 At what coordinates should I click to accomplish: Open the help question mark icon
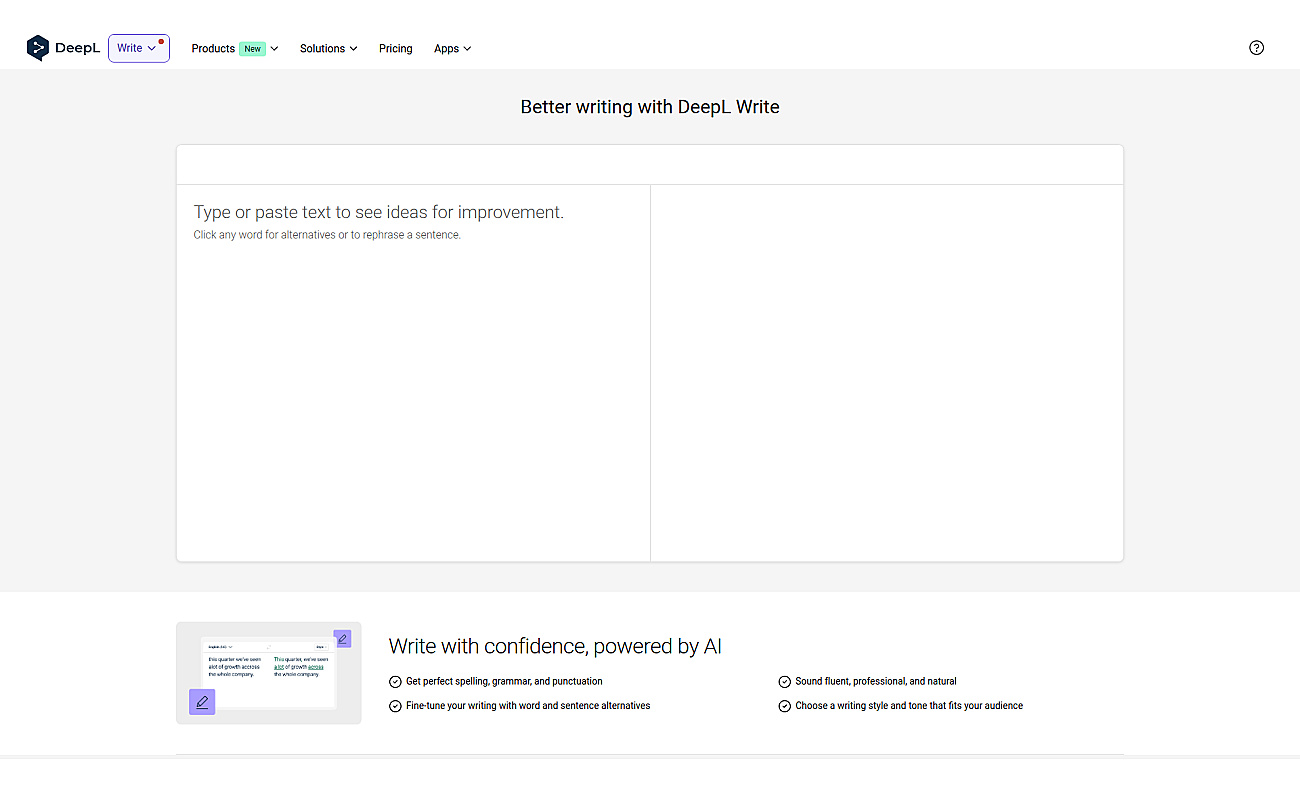(x=1257, y=48)
